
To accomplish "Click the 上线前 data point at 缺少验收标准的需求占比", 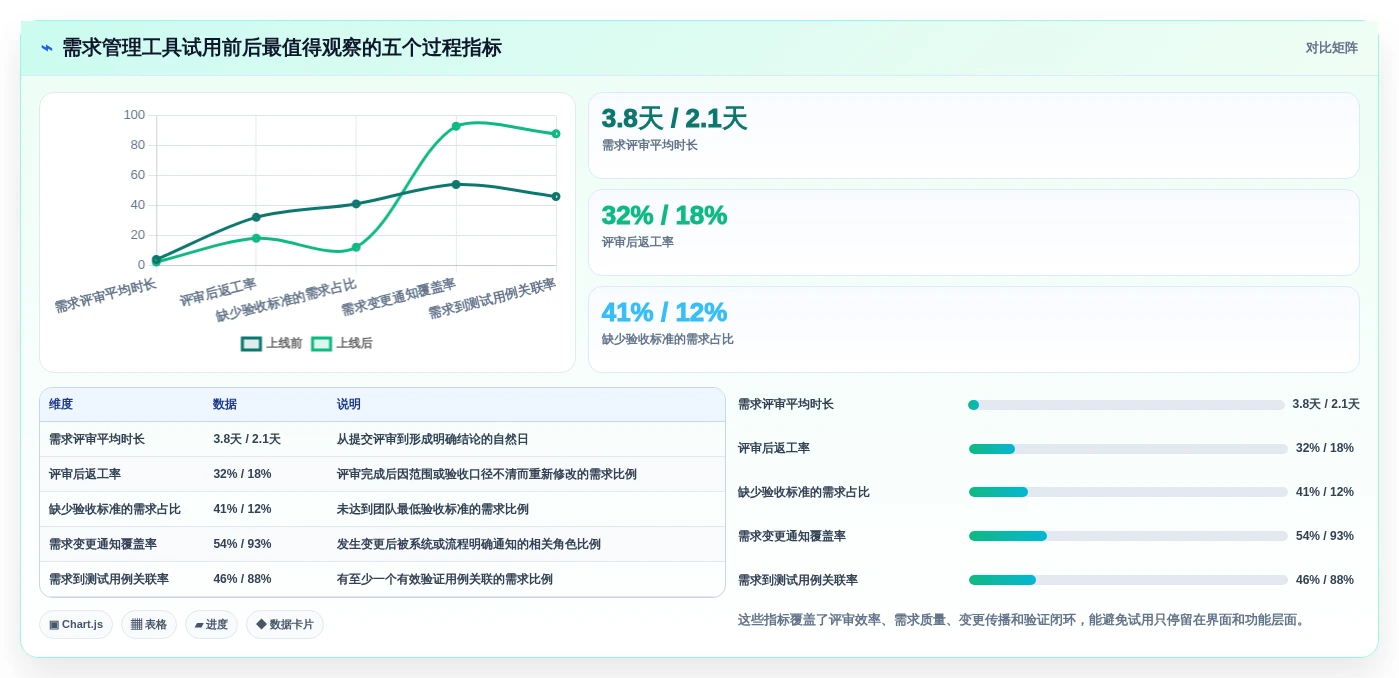I will pyautogui.click(x=356, y=204).
